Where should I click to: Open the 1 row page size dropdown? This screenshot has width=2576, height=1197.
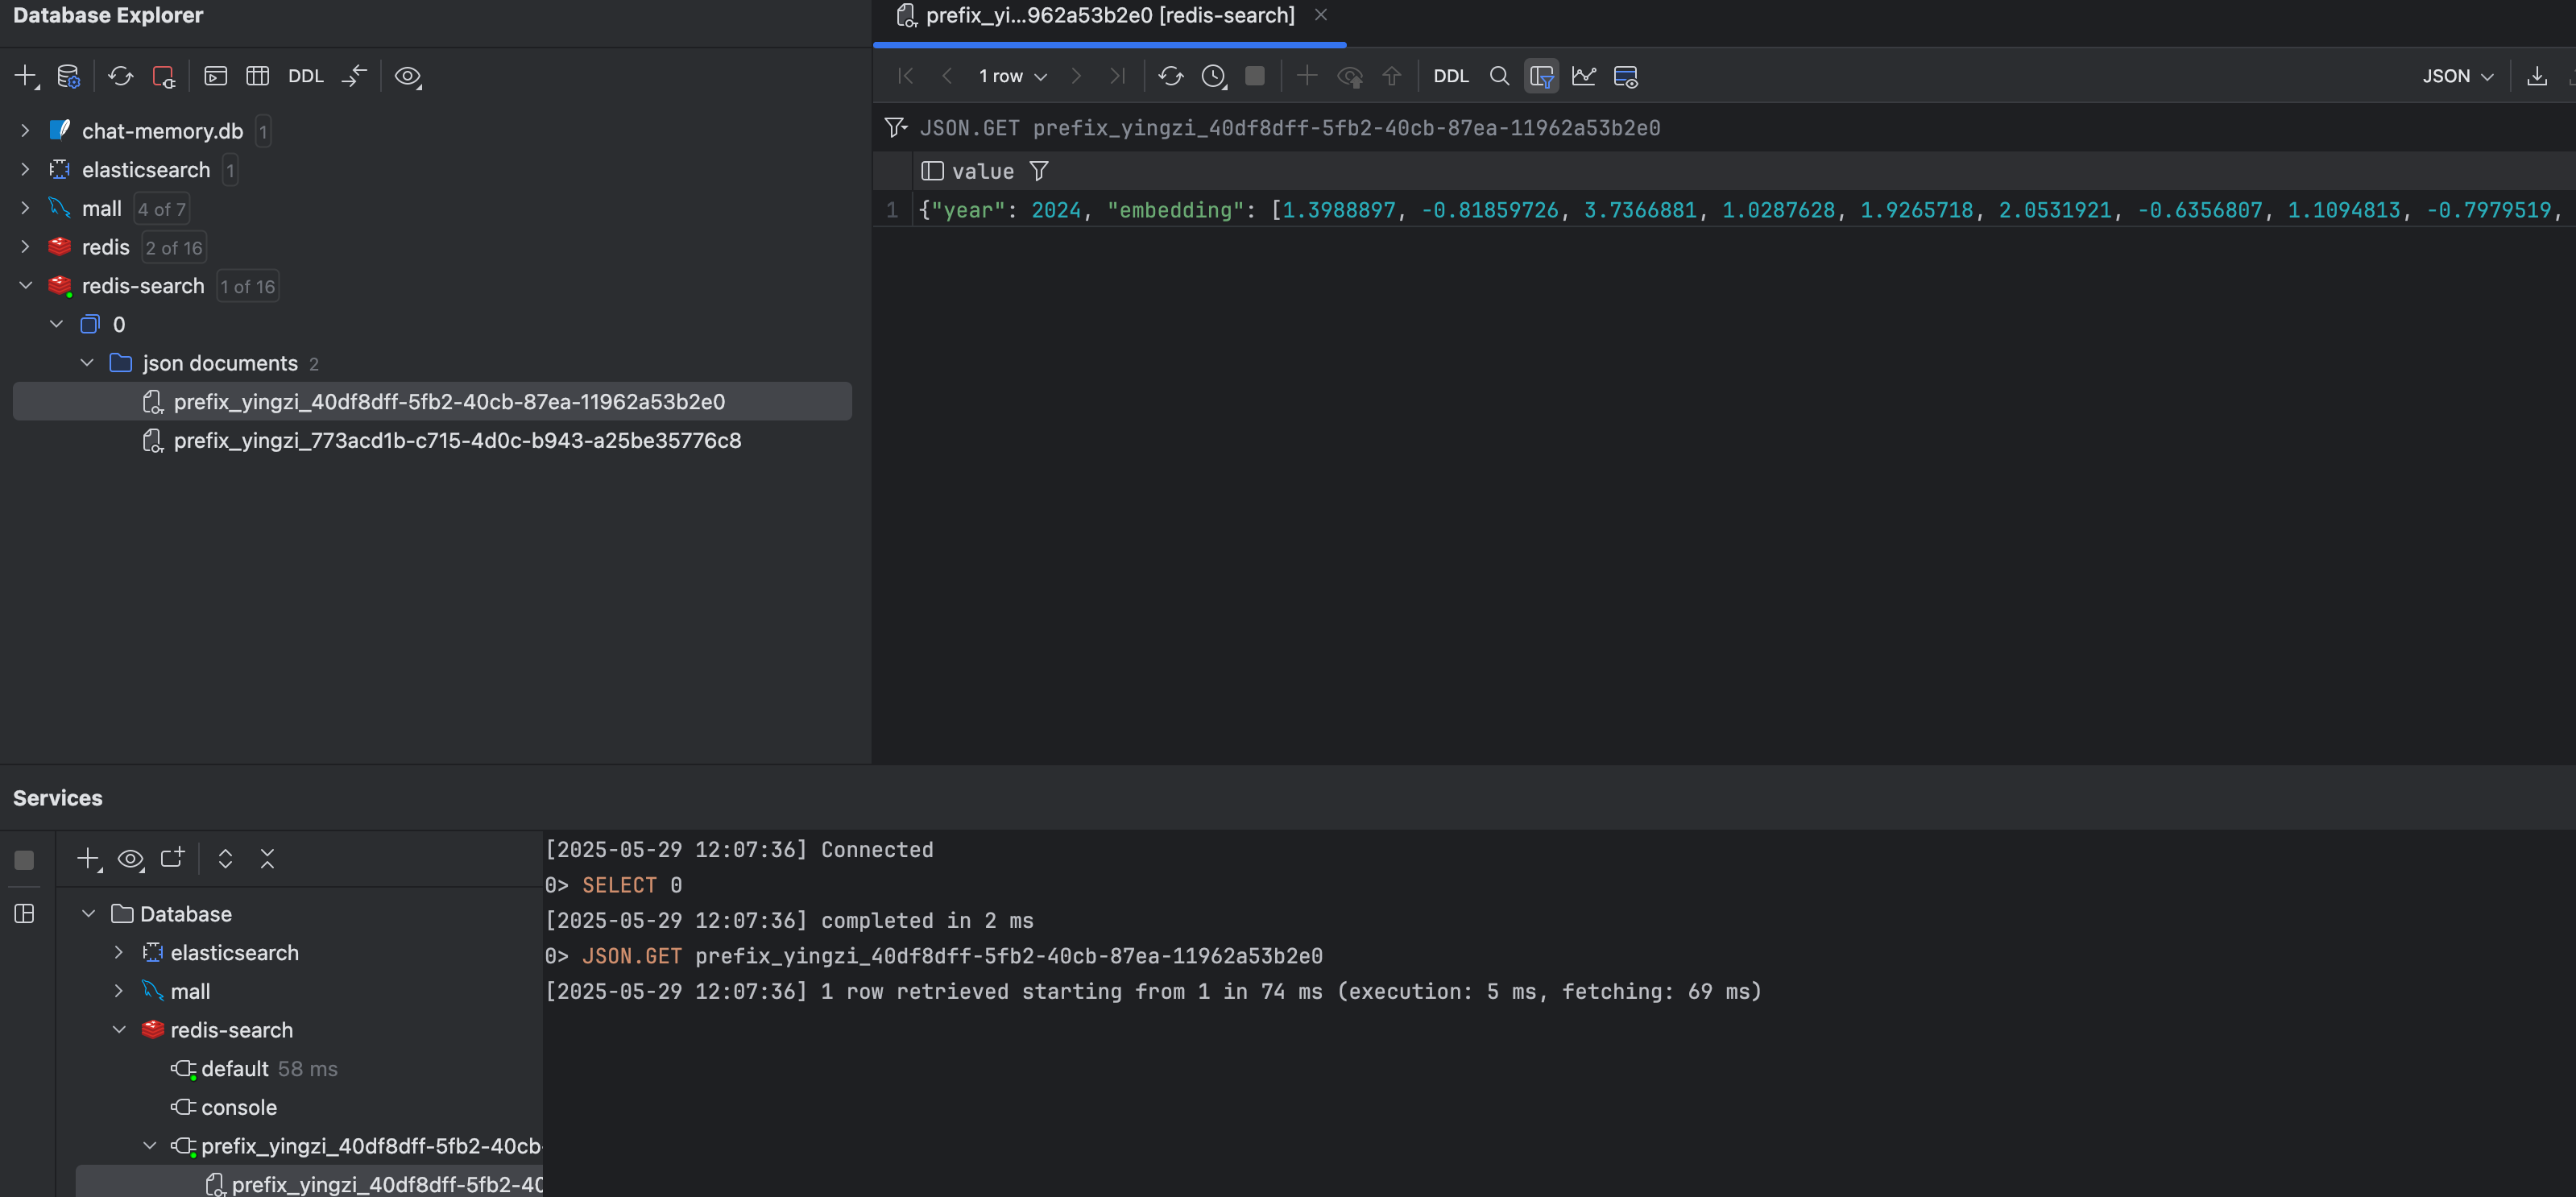coord(1012,76)
